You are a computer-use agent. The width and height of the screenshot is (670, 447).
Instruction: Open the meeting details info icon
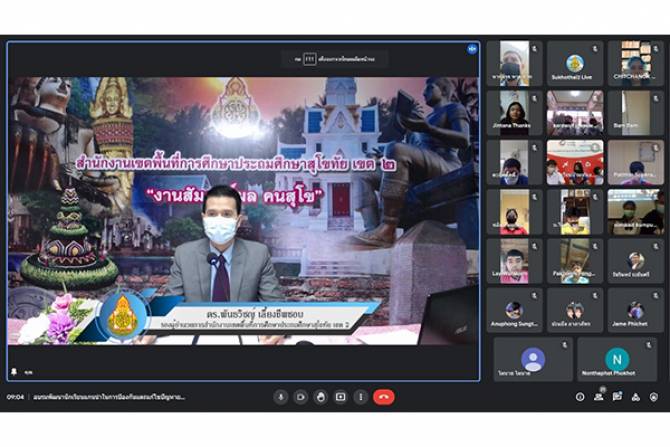click(580, 397)
